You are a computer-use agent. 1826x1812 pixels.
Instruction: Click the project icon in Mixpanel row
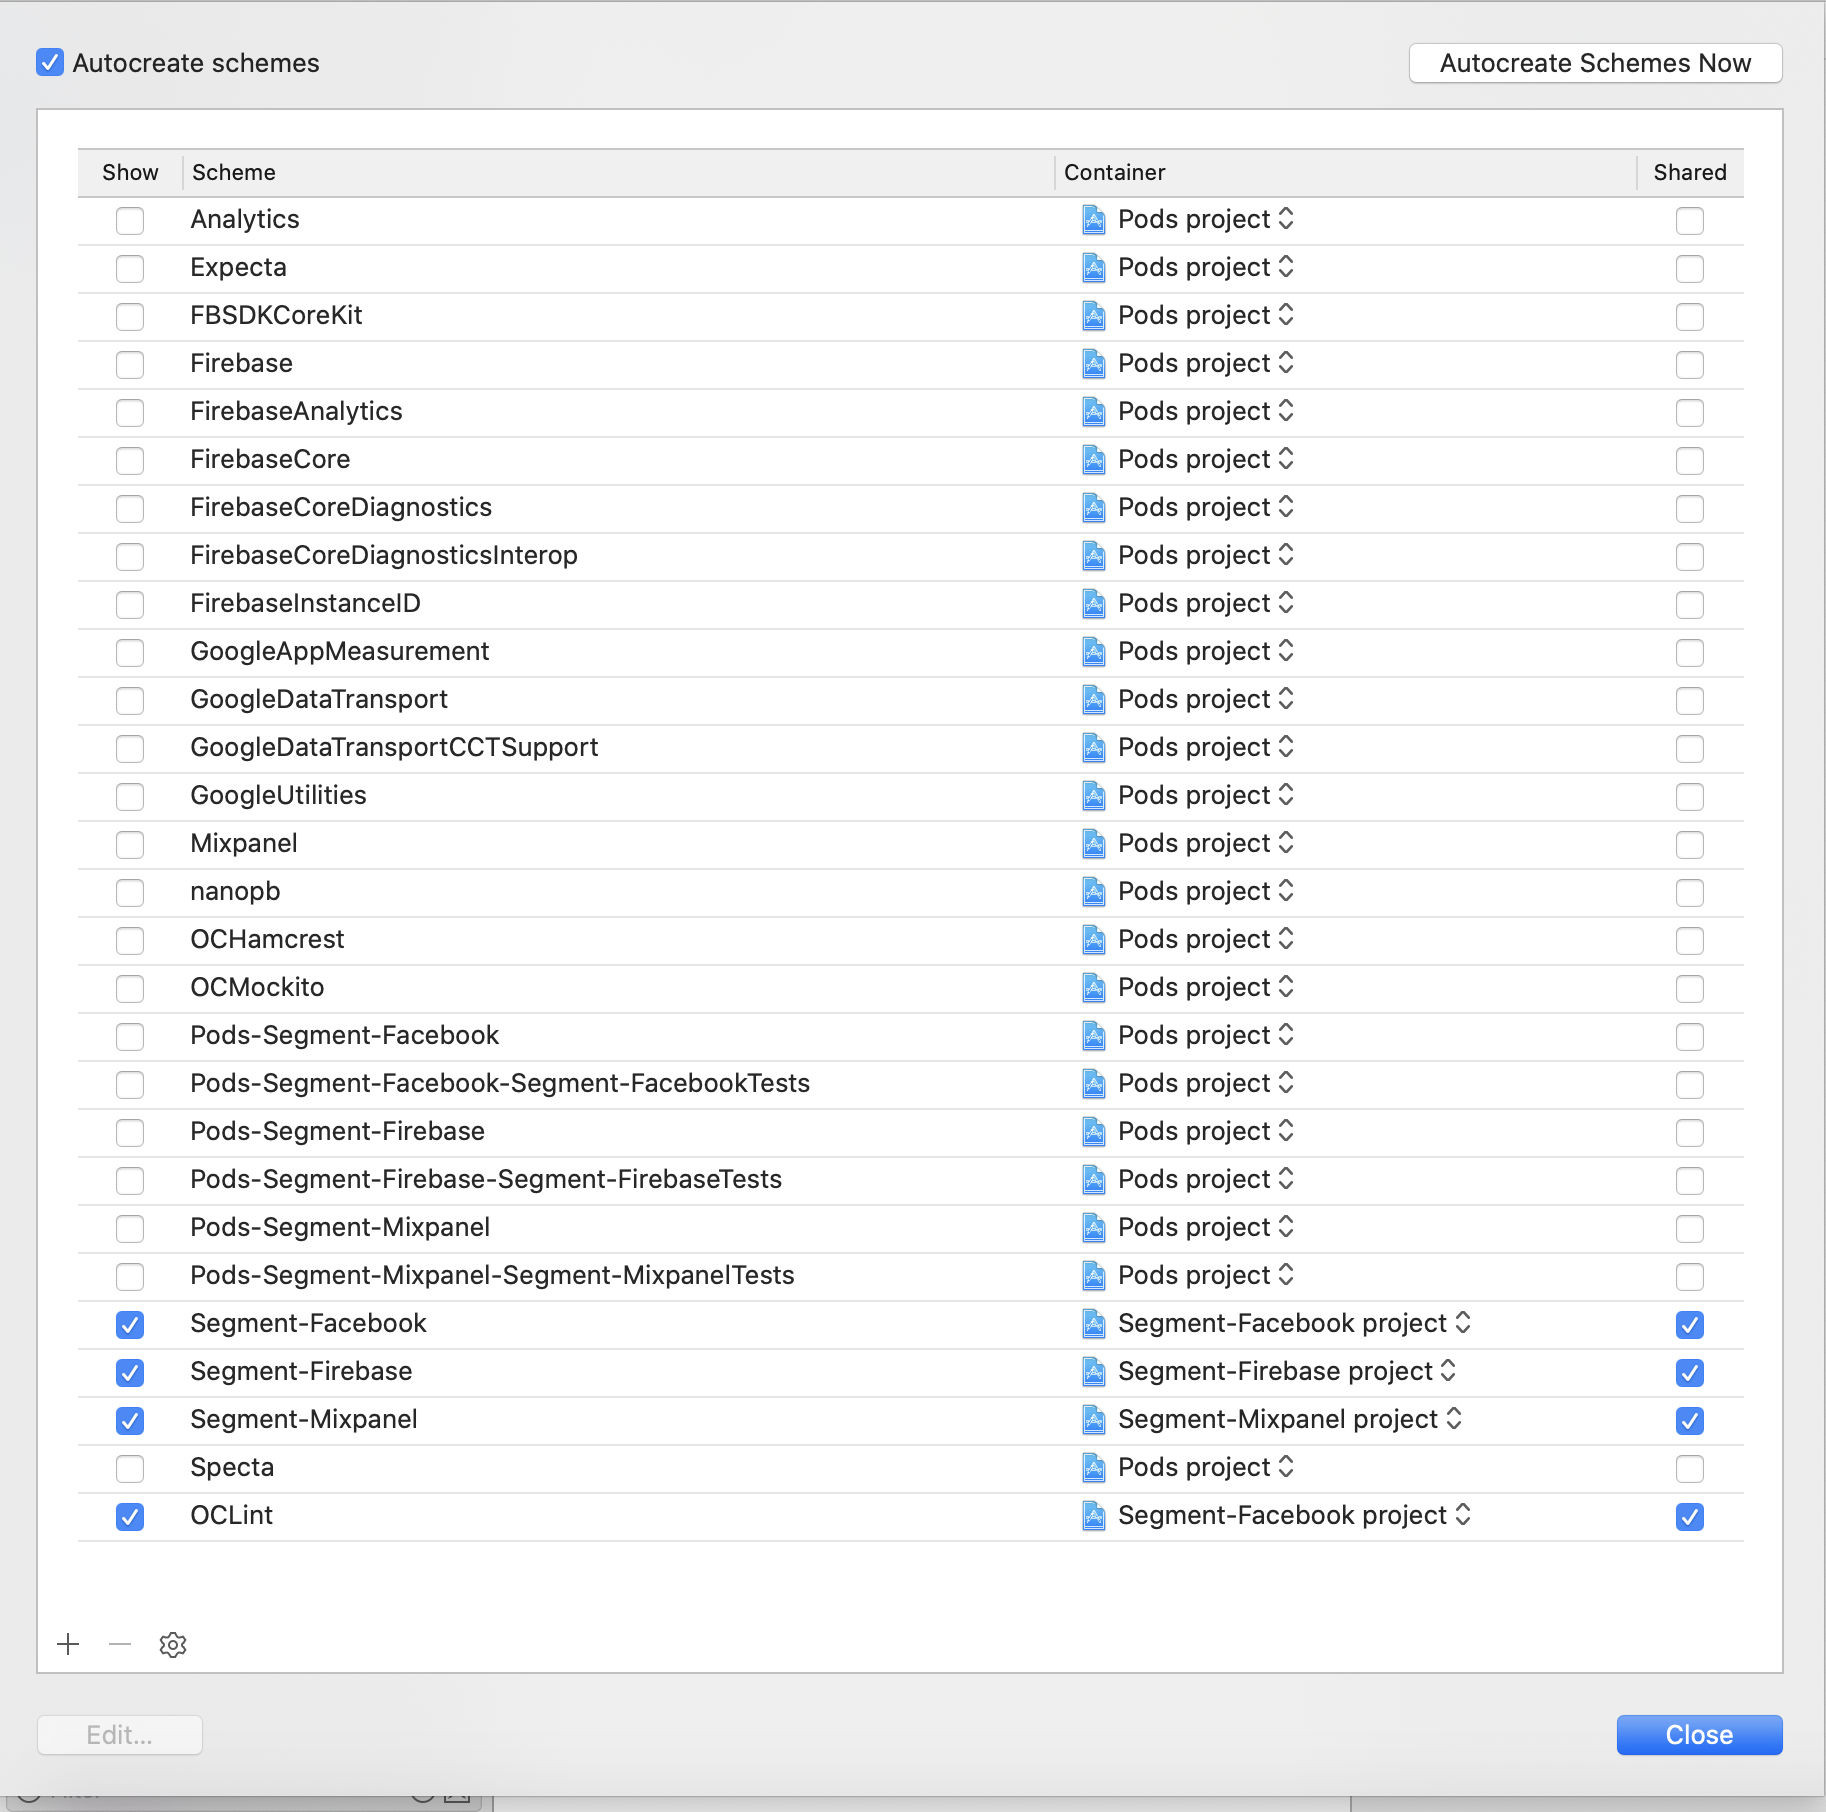(1094, 843)
